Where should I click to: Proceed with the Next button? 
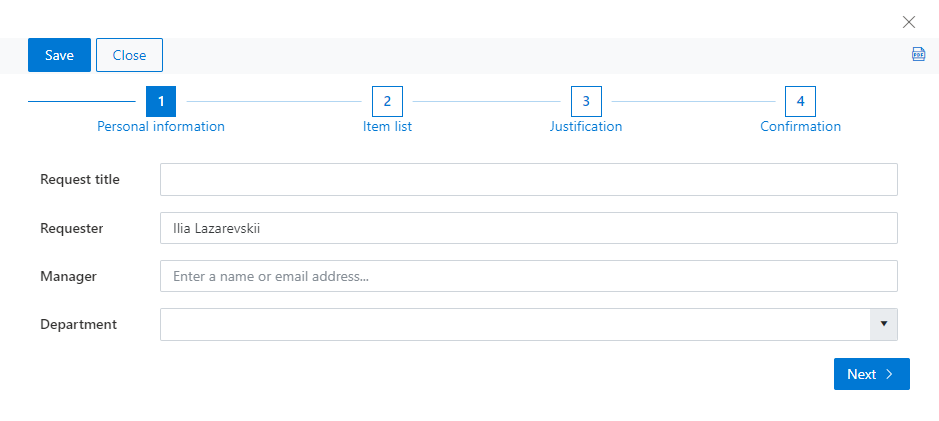coord(872,374)
